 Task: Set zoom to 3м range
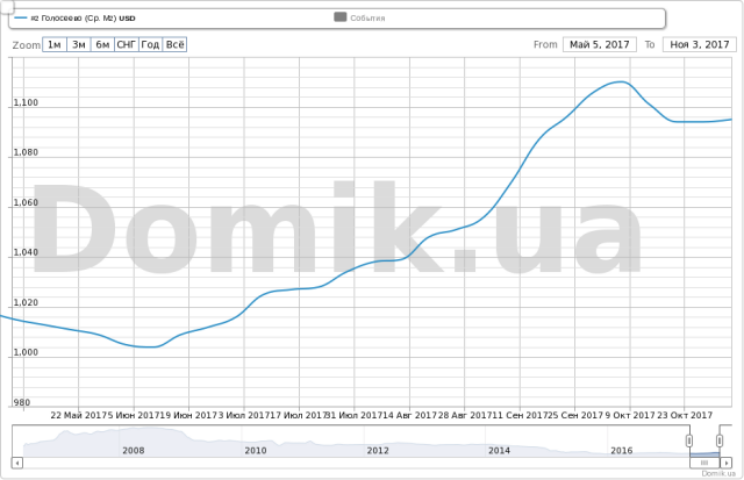[x=79, y=45]
